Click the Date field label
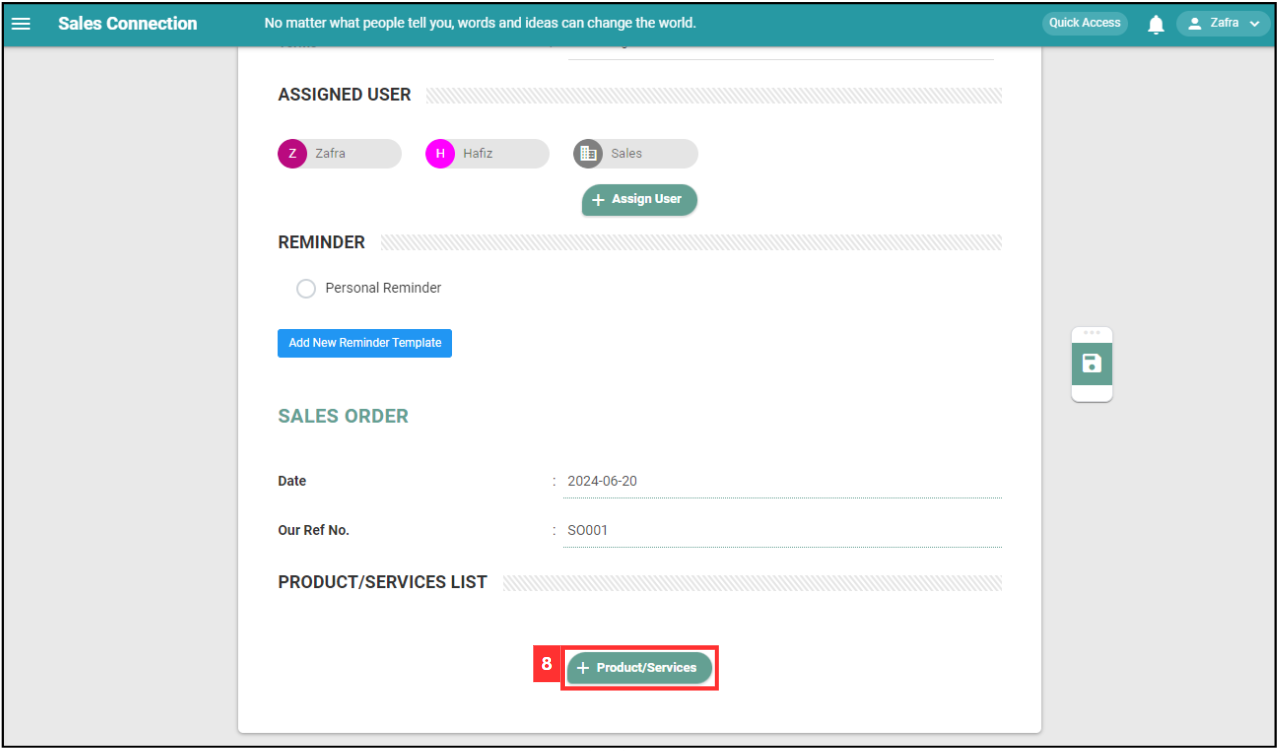 pos(292,481)
